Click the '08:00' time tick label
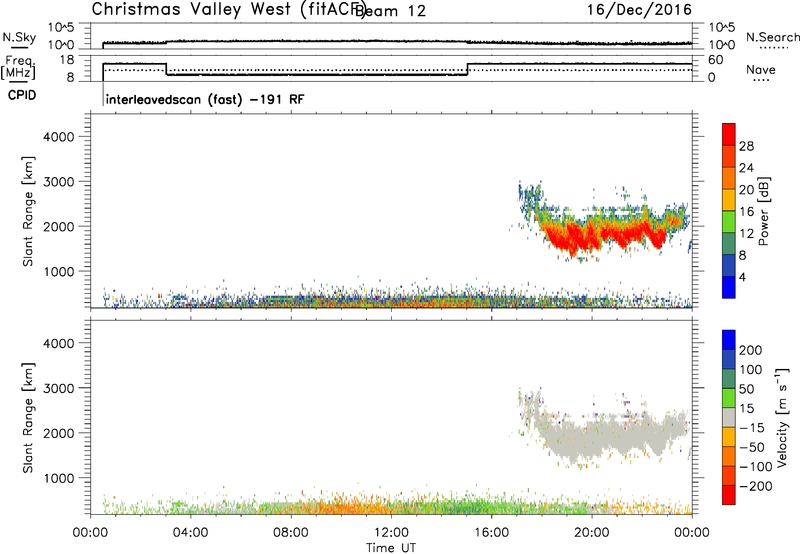The image size is (800, 554). point(291,533)
